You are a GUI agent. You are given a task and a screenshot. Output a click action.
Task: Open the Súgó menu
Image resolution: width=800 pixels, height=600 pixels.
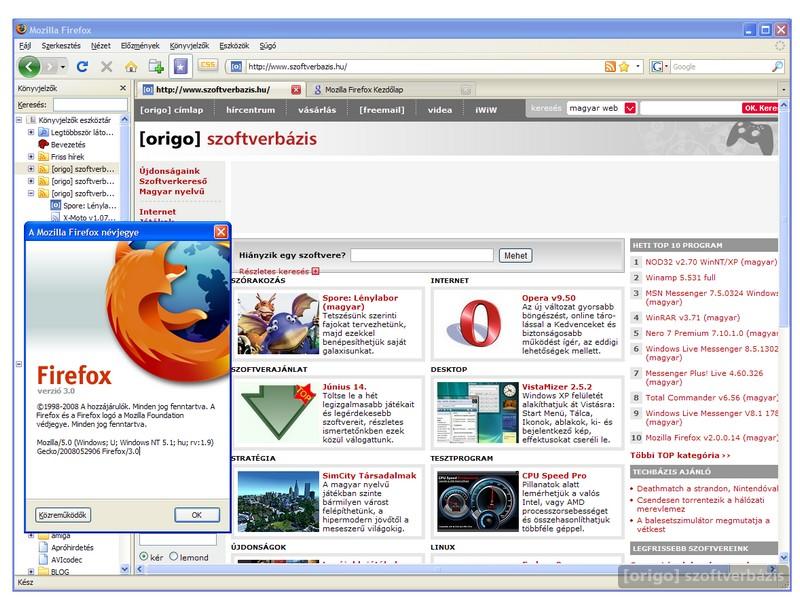pyautogui.click(x=268, y=45)
